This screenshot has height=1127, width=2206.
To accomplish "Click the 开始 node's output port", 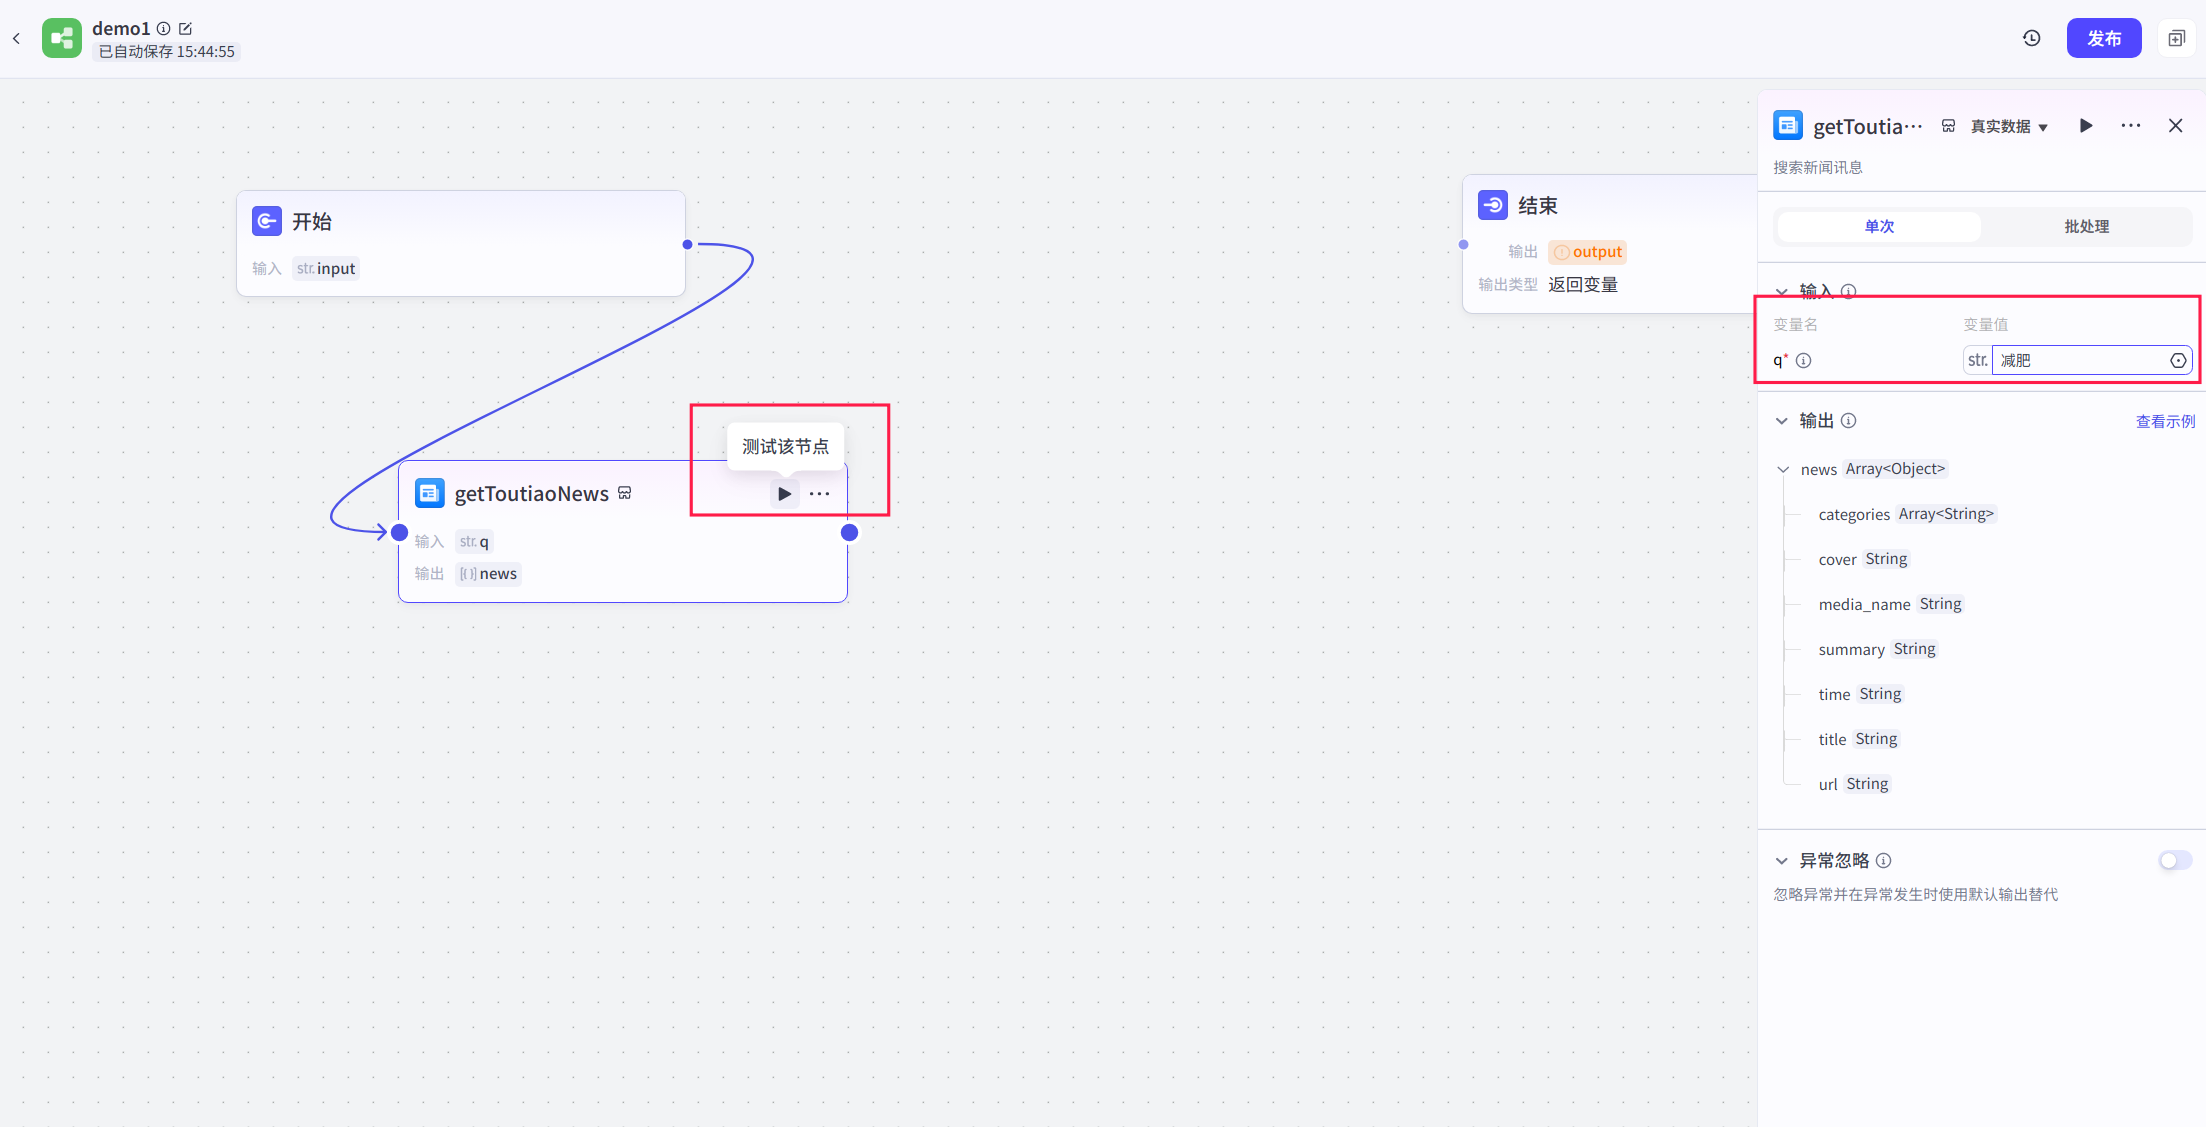I will pyautogui.click(x=687, y=244).
